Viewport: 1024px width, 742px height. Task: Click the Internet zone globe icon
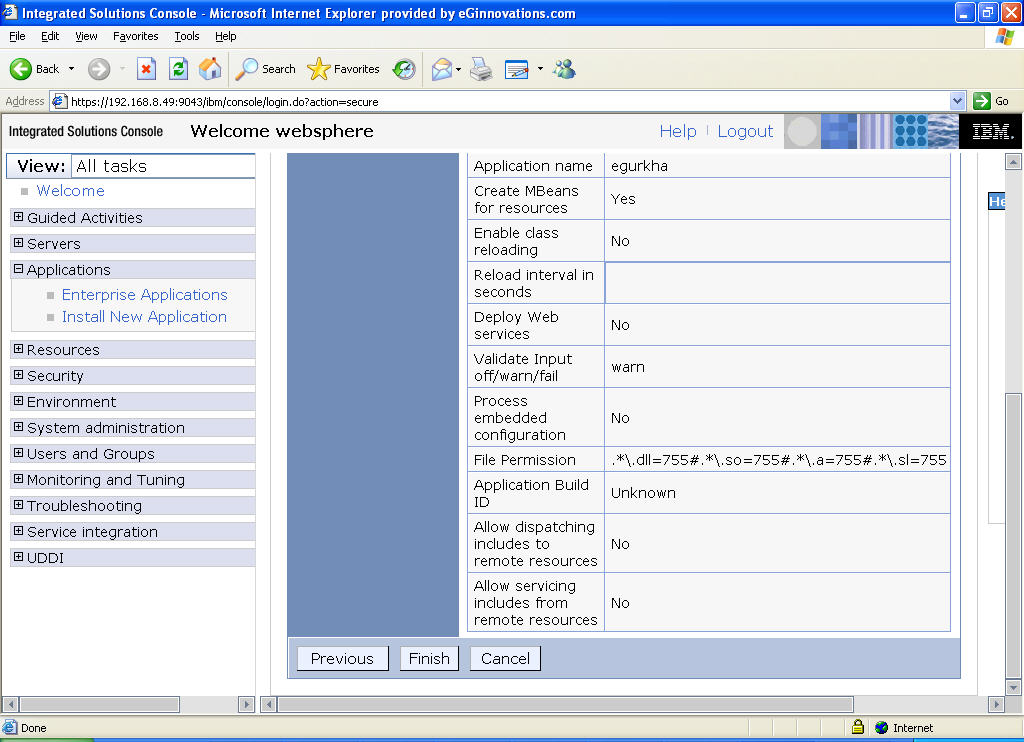(x=882, y=727)
